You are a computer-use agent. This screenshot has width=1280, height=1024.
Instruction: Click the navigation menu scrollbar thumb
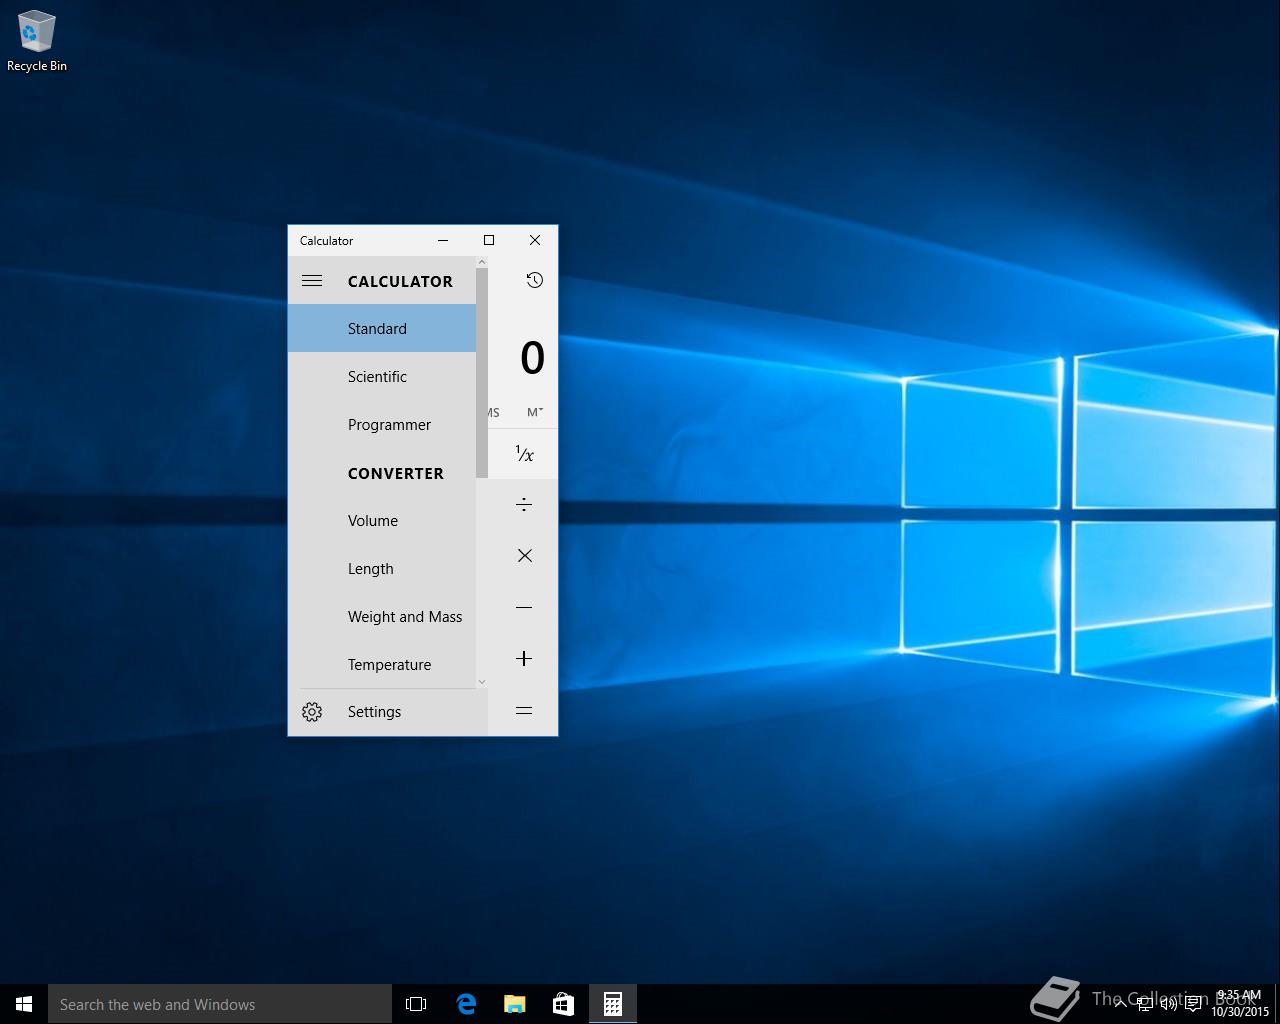tap(482, 373)
